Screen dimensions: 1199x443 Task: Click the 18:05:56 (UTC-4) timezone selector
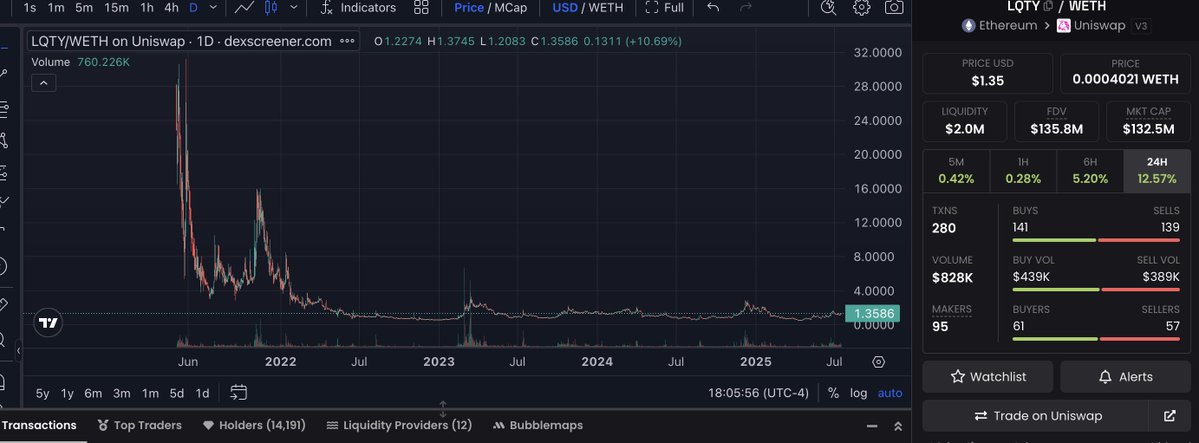click(x=758, y=393)
